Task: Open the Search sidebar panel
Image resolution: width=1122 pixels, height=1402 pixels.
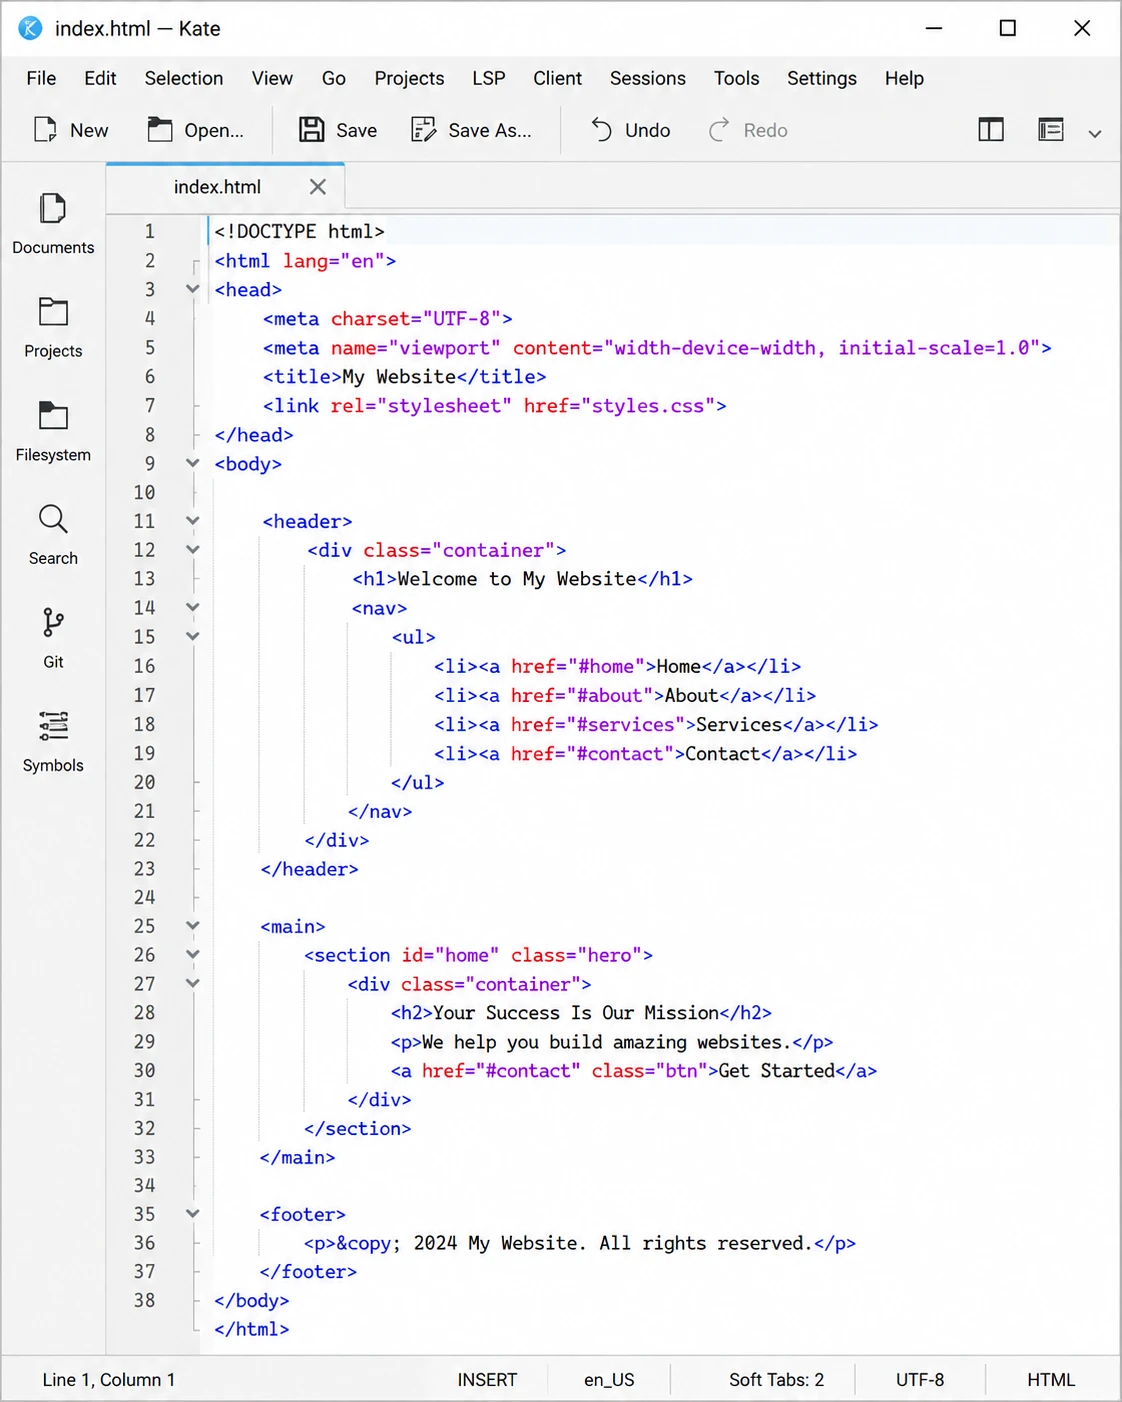Action: [53, 535]
